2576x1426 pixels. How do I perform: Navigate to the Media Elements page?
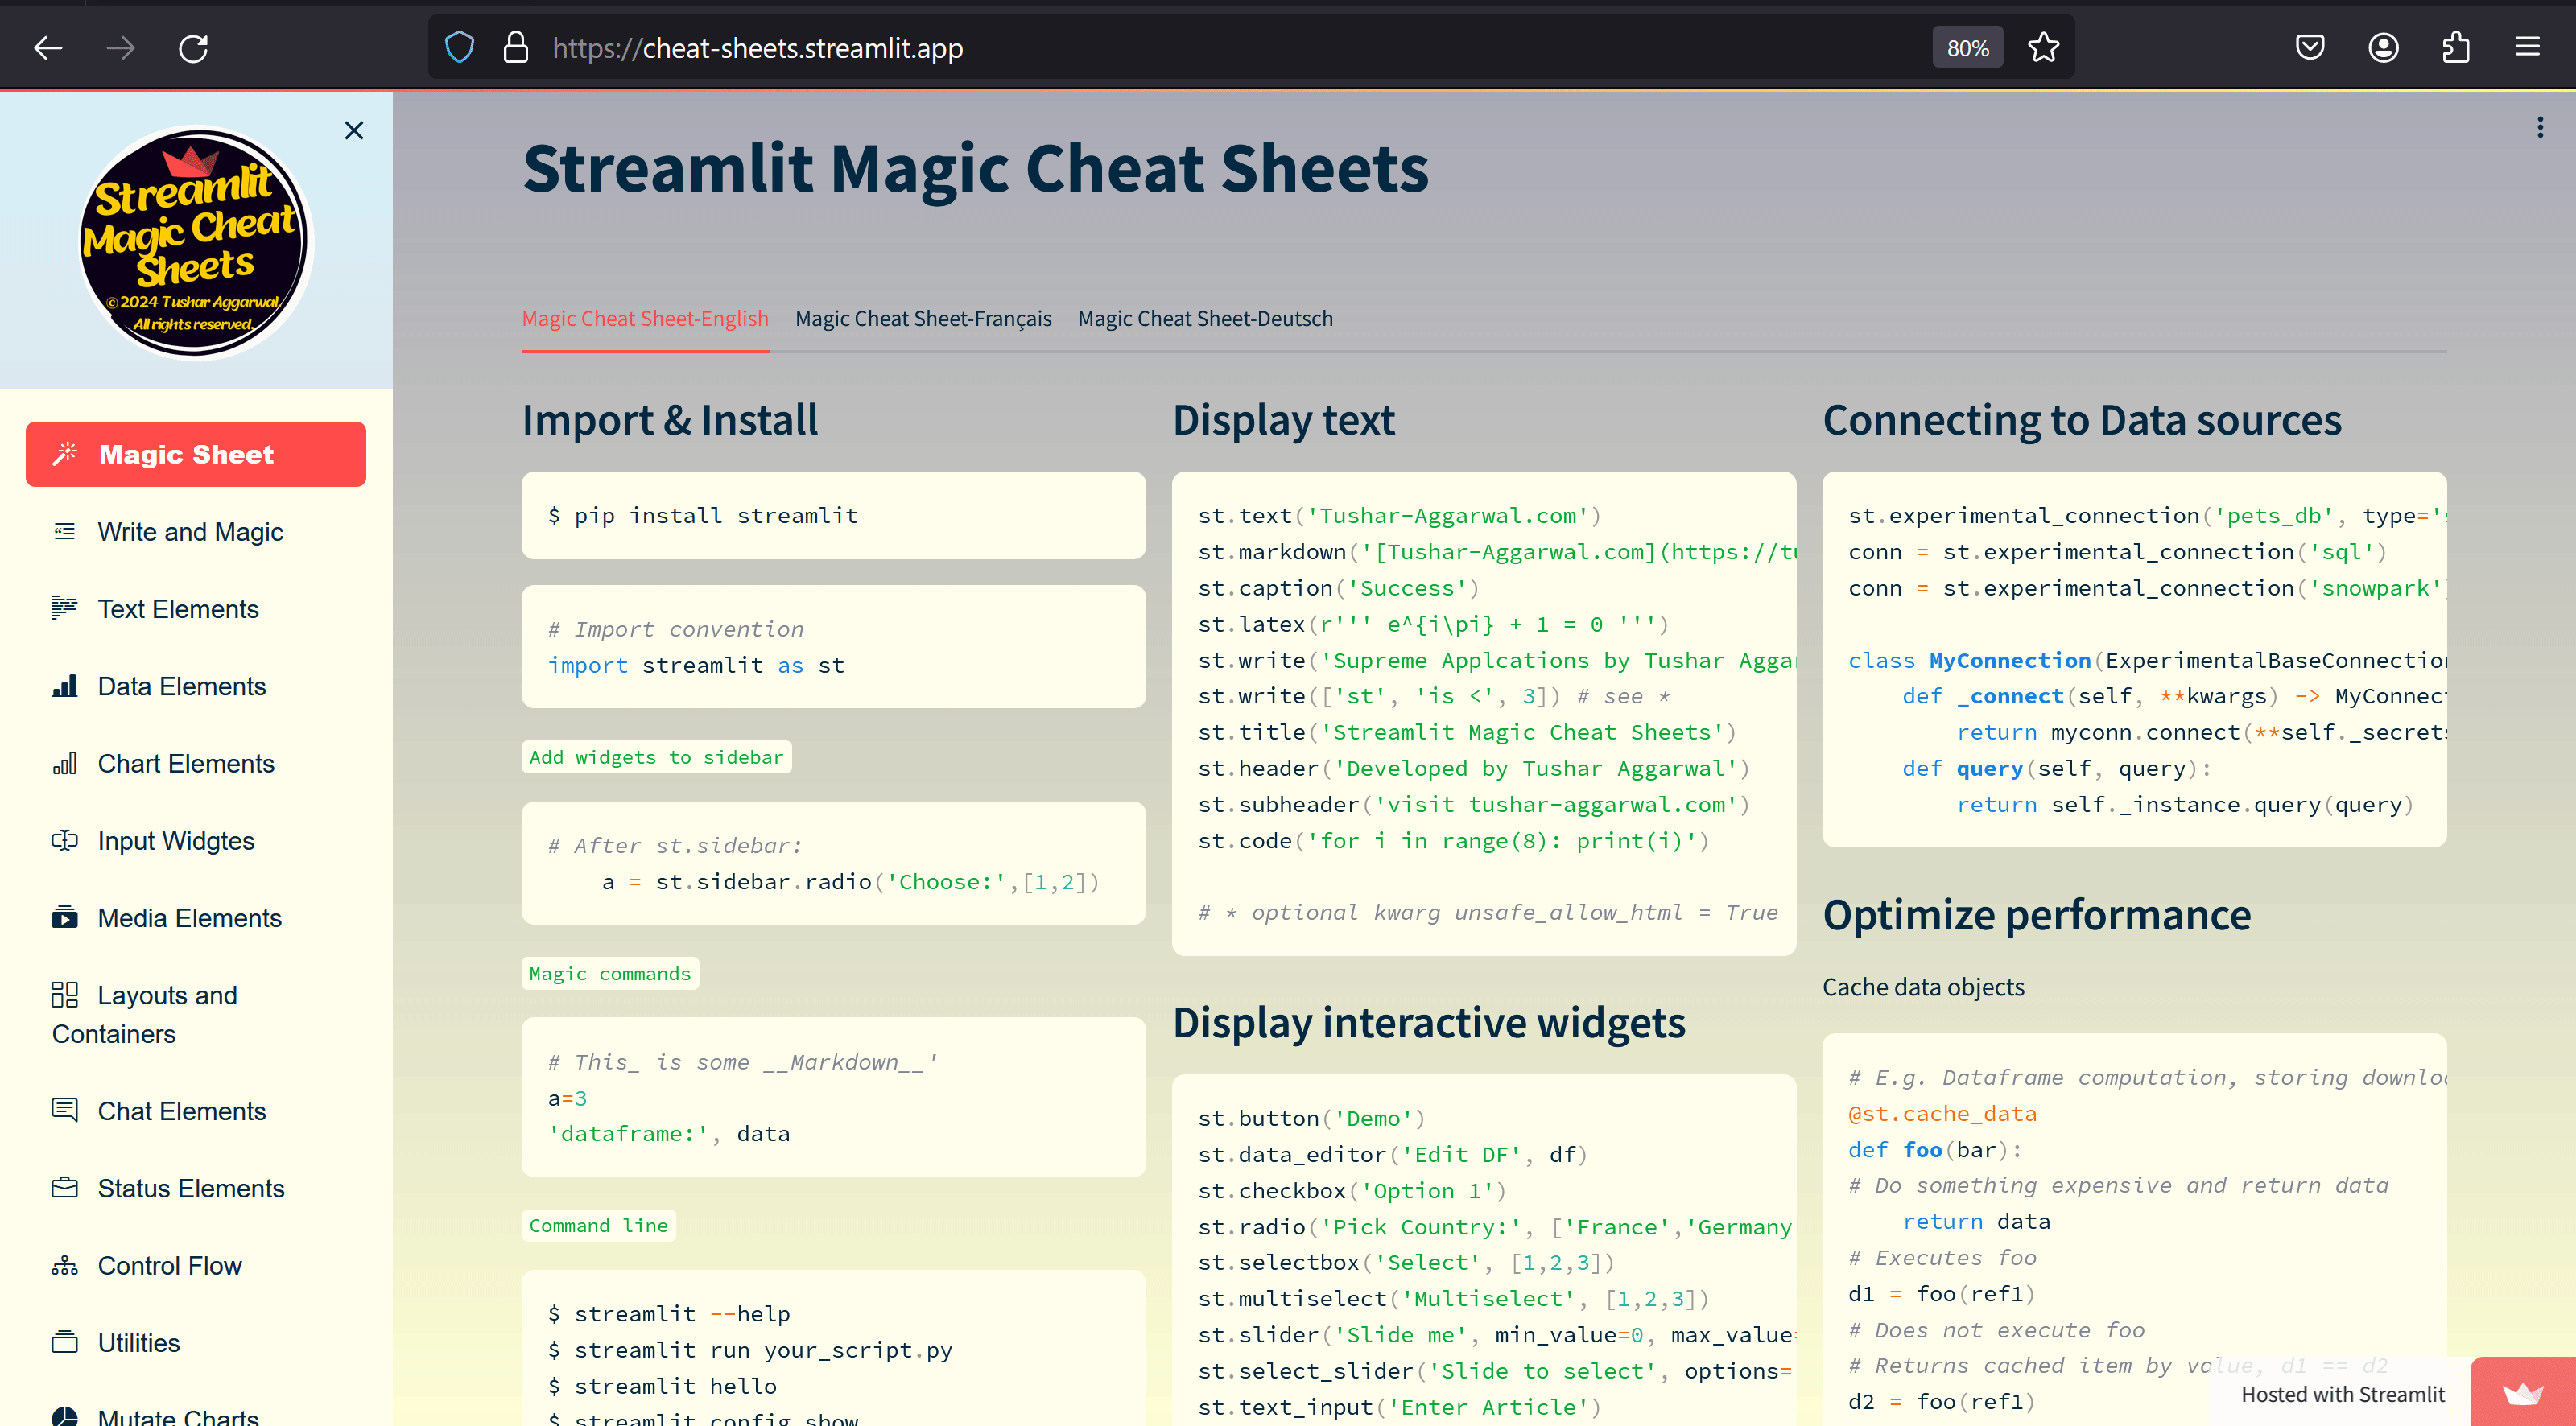click(x=196, y=917)
